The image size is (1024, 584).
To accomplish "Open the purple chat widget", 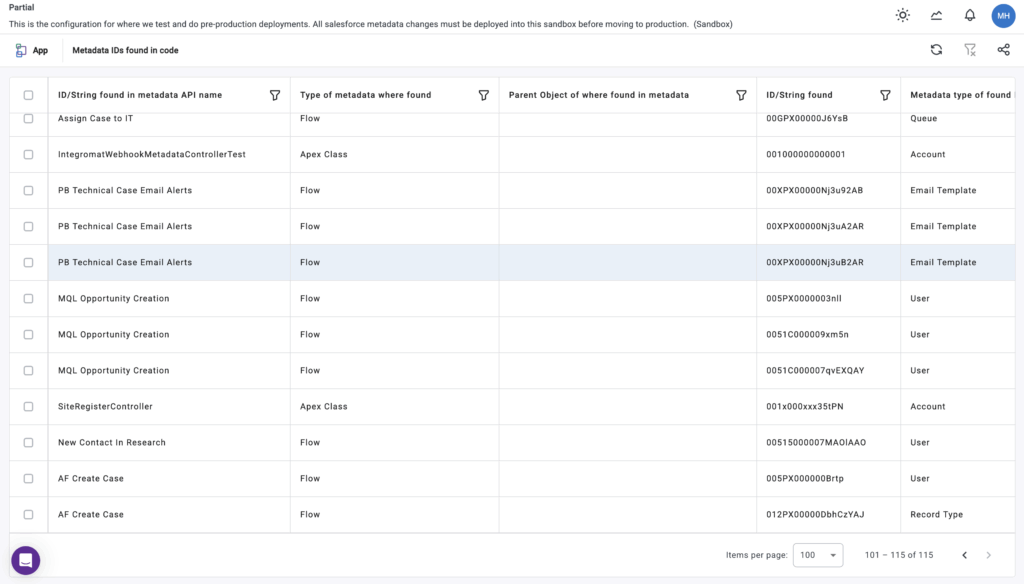I will (x=26, y=560).
